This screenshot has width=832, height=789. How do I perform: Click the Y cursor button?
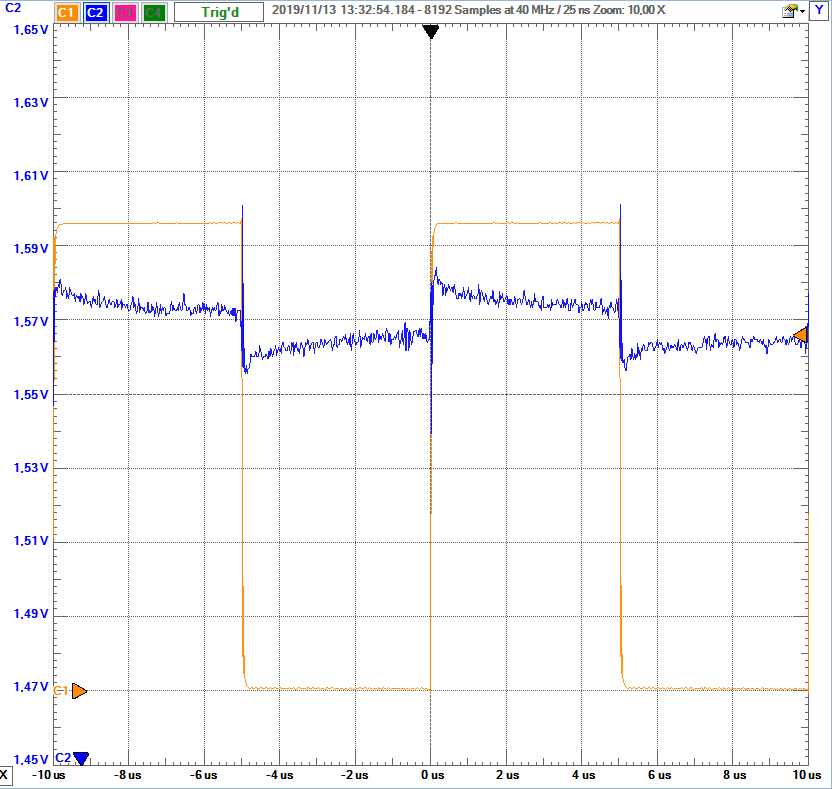coord(821,12)
